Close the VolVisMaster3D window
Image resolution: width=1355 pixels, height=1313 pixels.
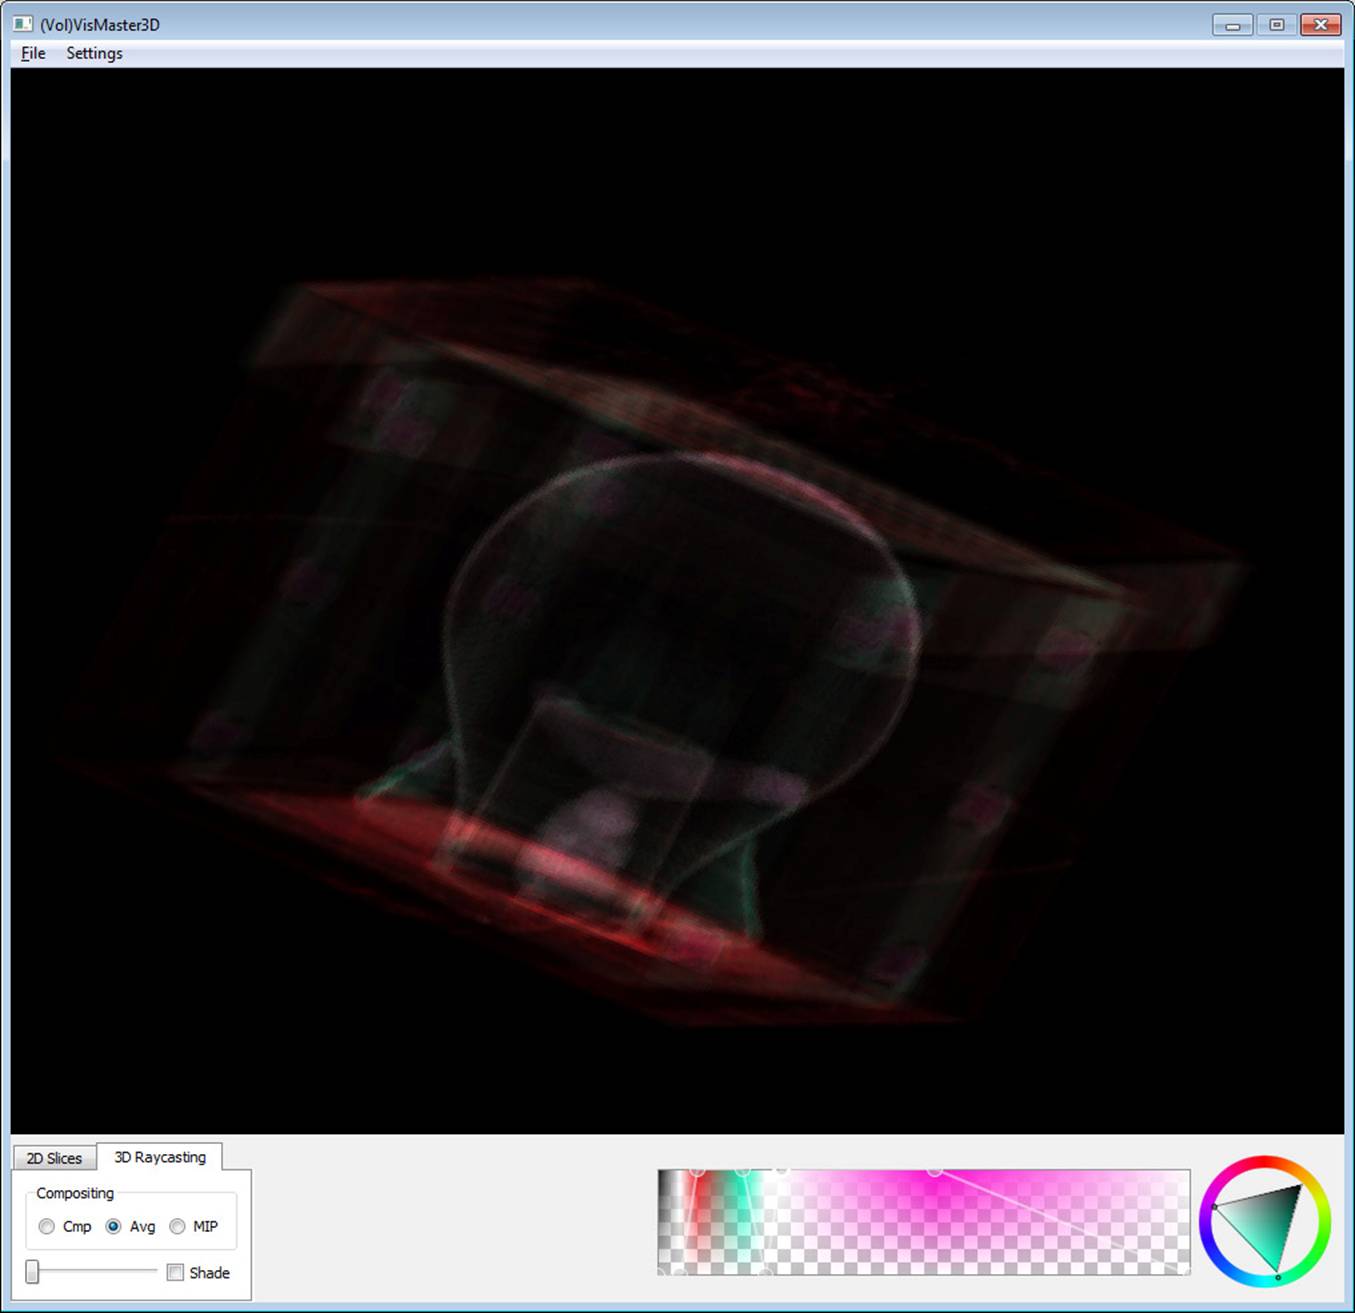coord(1320,24)
